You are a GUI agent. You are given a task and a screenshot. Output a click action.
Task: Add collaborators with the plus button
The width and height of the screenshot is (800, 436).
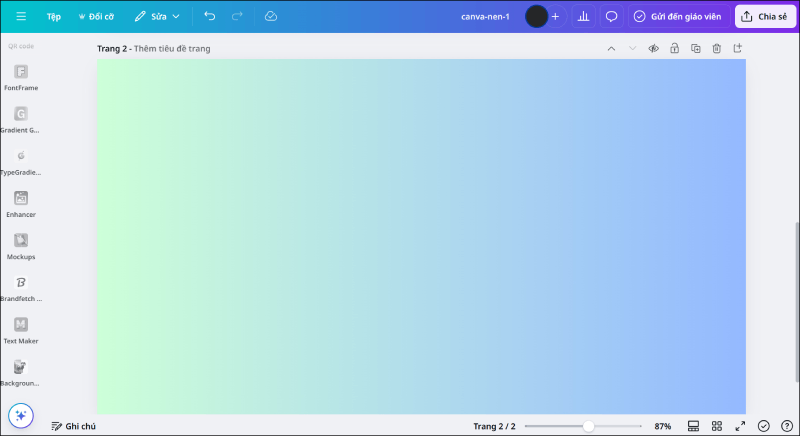(x=555, y=16)
